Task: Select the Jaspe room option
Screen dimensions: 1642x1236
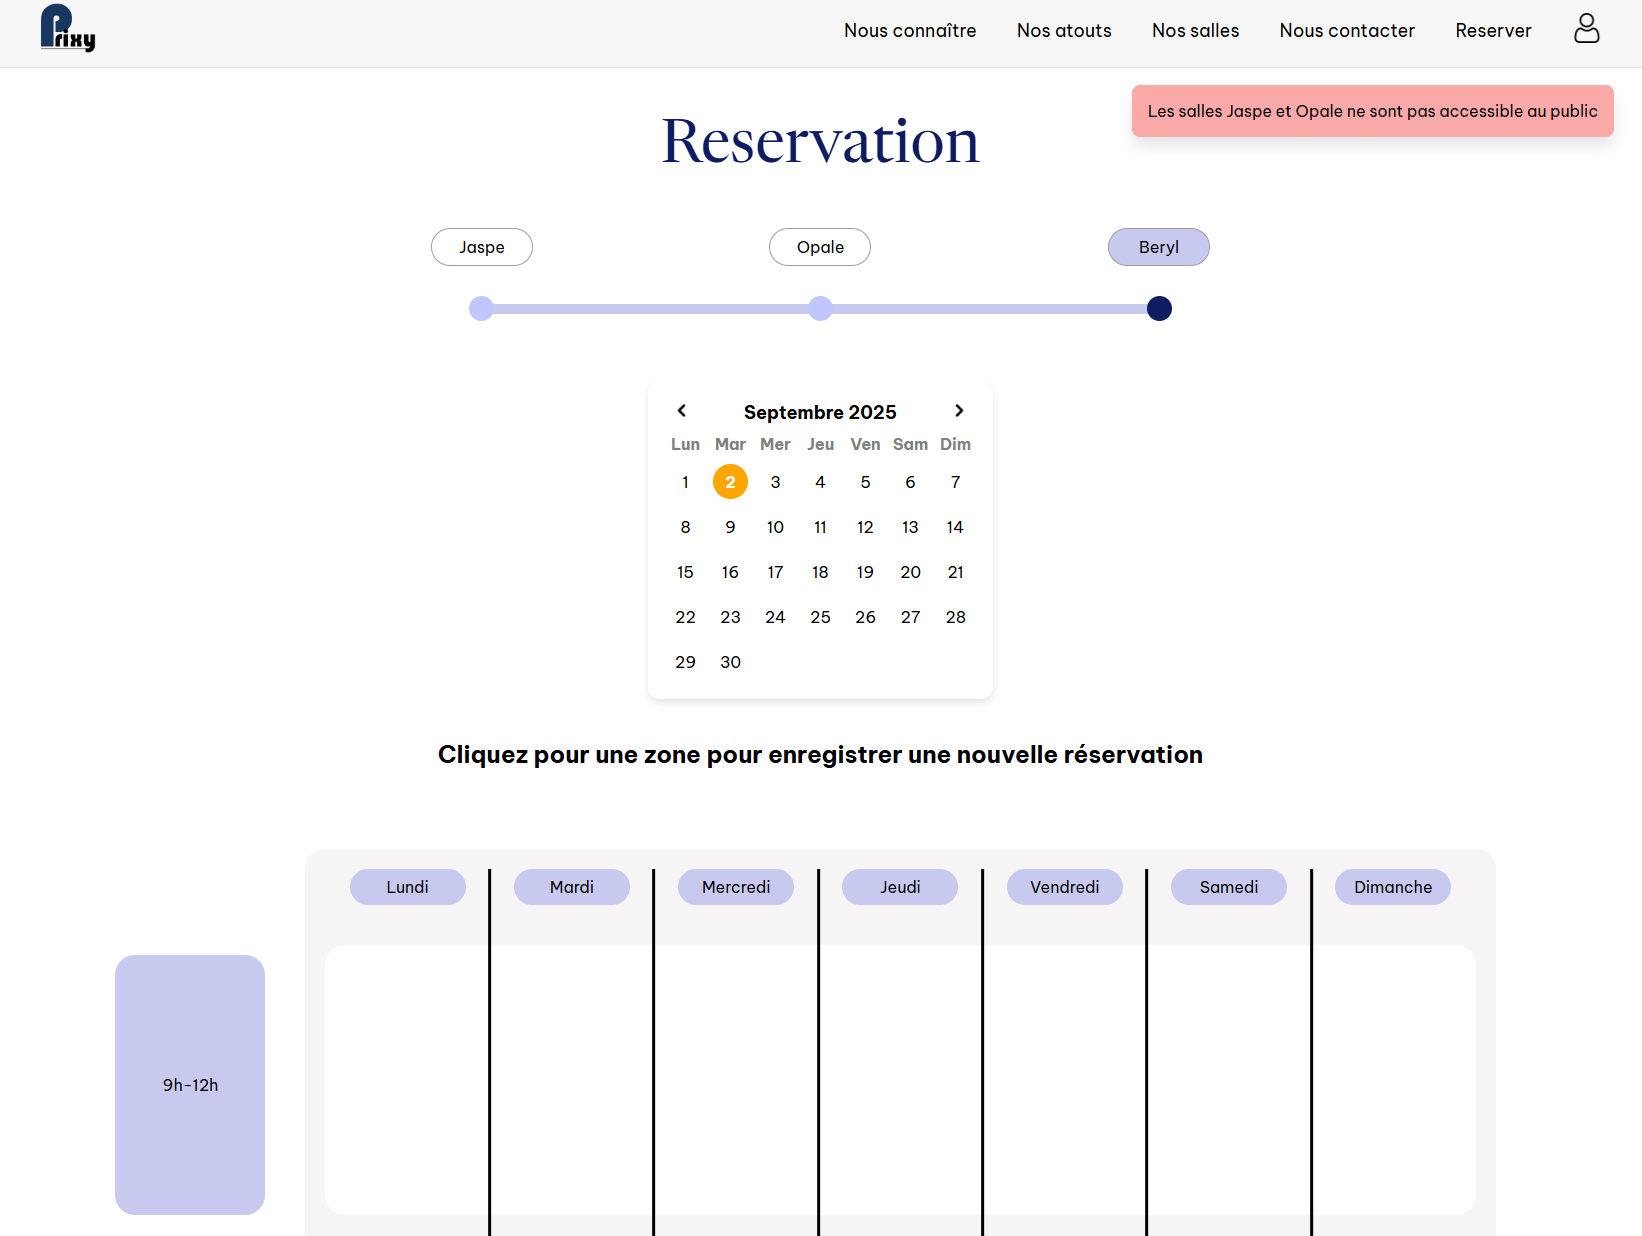Action: coord(481,247)
